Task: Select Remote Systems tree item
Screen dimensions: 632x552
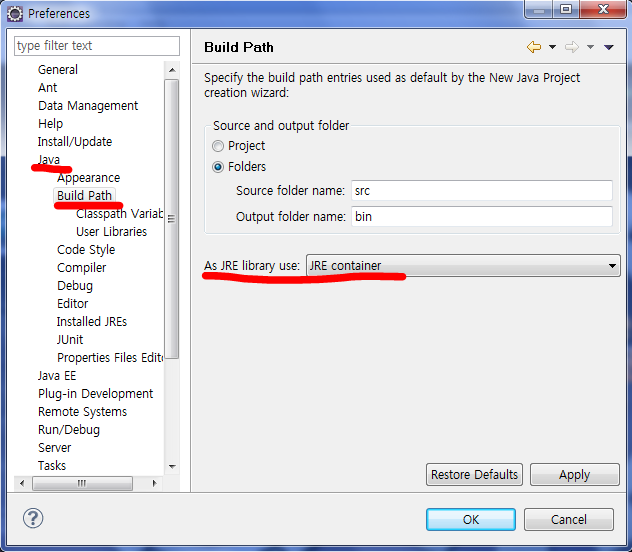Action: point(82,412)
